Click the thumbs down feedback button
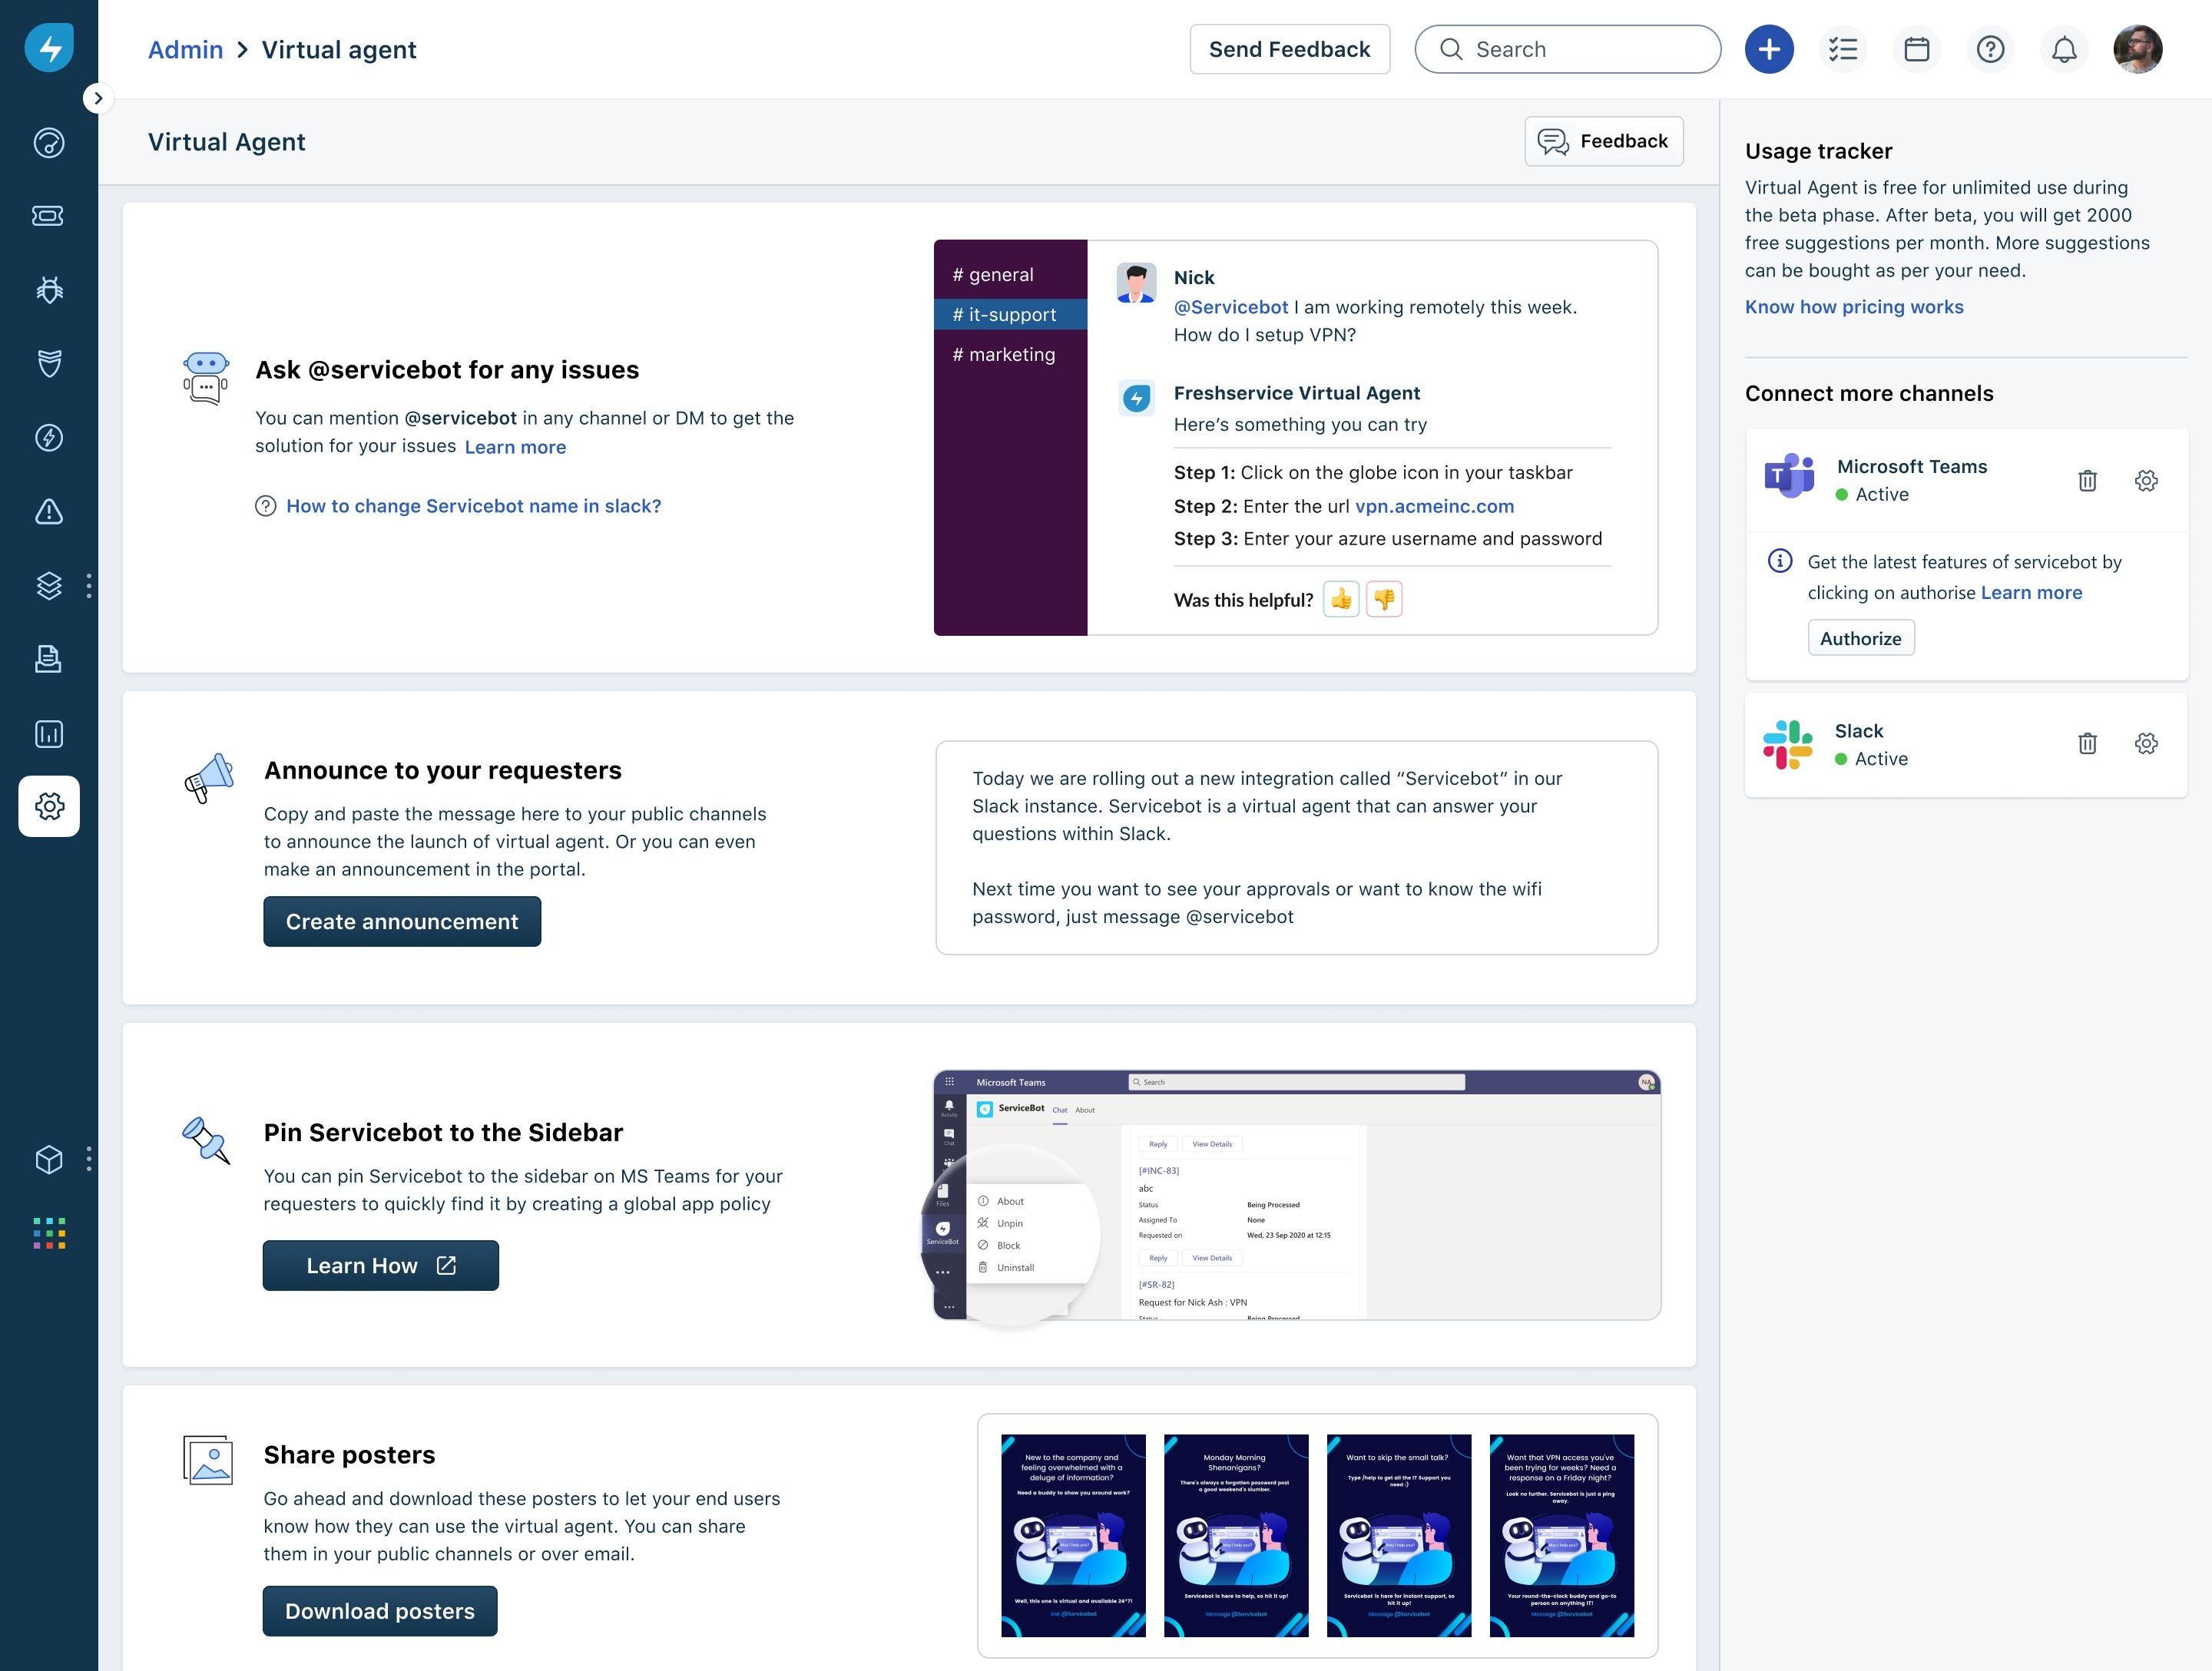Image resolution: width=2212 pixels, height=1671 pixels. coord(1384,600)
